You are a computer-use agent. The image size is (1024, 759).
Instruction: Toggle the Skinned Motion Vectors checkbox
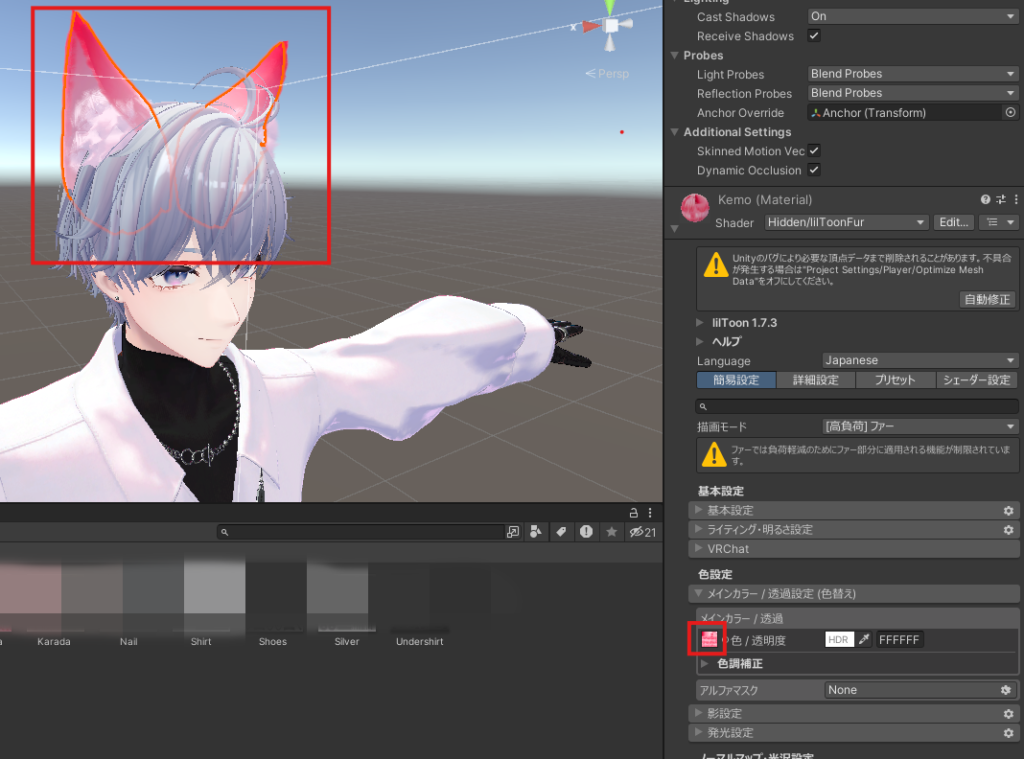814,151
